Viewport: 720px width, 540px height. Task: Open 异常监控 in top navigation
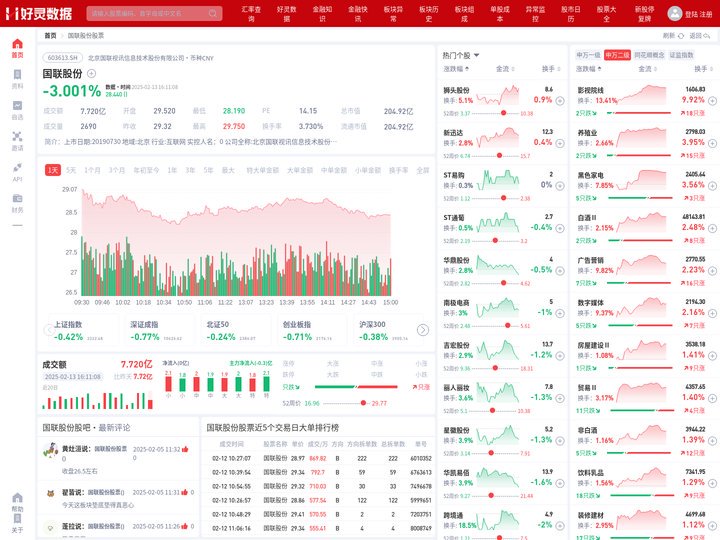pos(535,14)
